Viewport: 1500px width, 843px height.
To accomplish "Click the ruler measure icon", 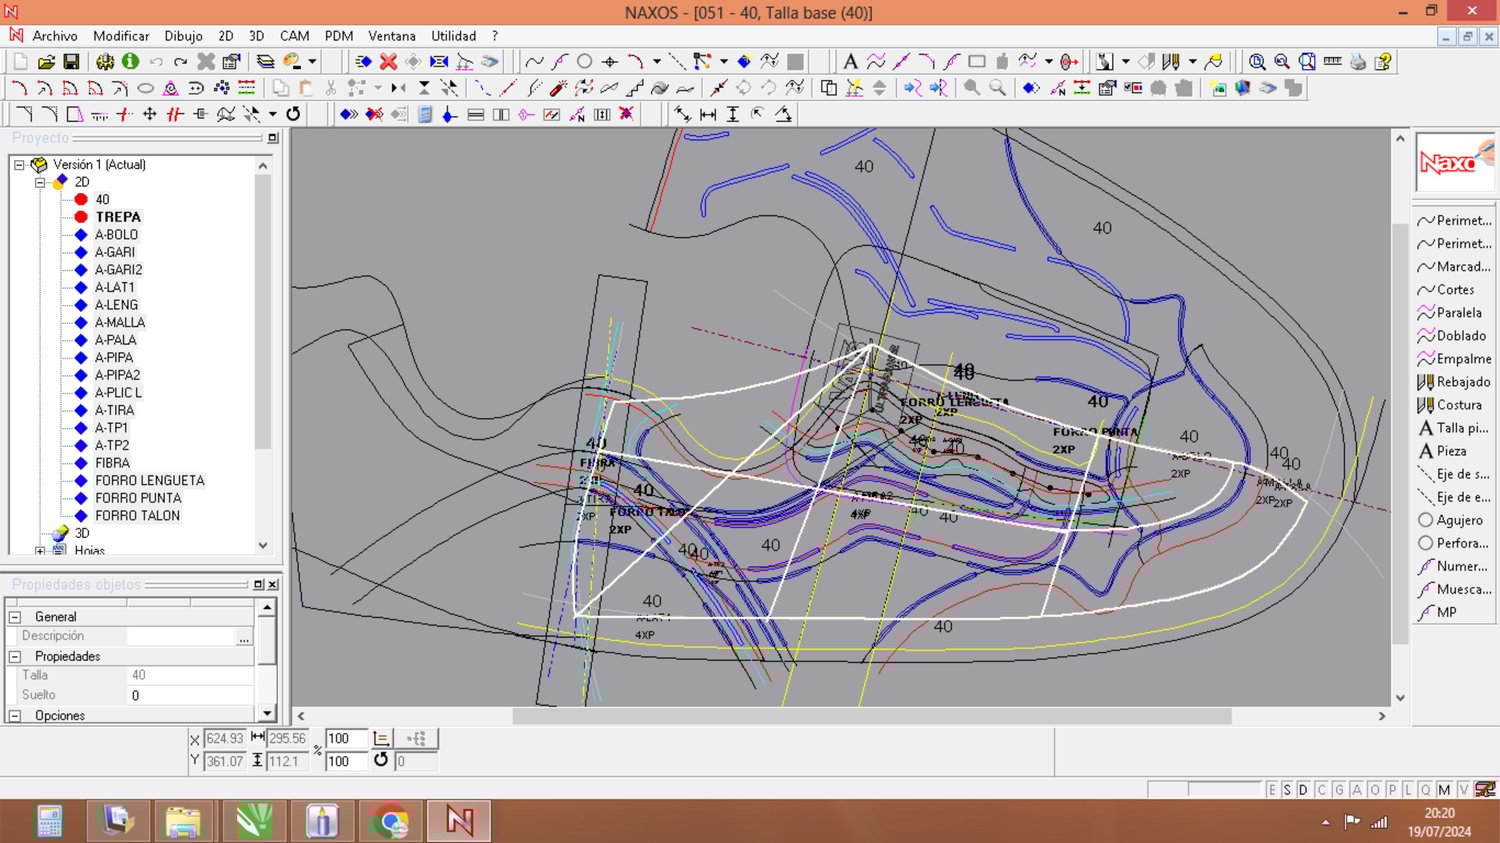I will pos(1332,61).
